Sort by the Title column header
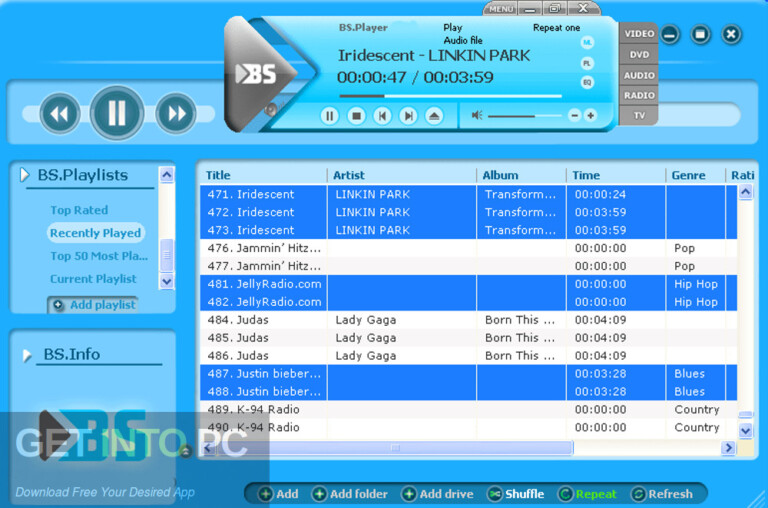The width and height of the screenshot is (768, 508). click(x=263, y=175)
